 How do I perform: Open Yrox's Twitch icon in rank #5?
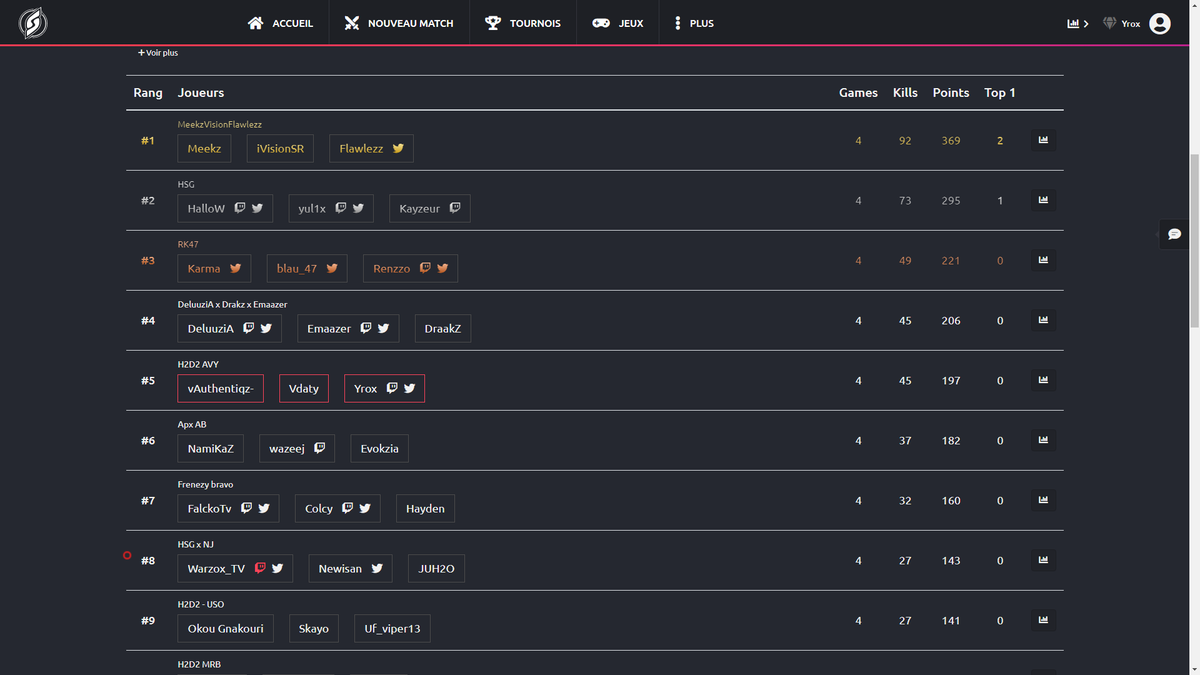(392, 388)
